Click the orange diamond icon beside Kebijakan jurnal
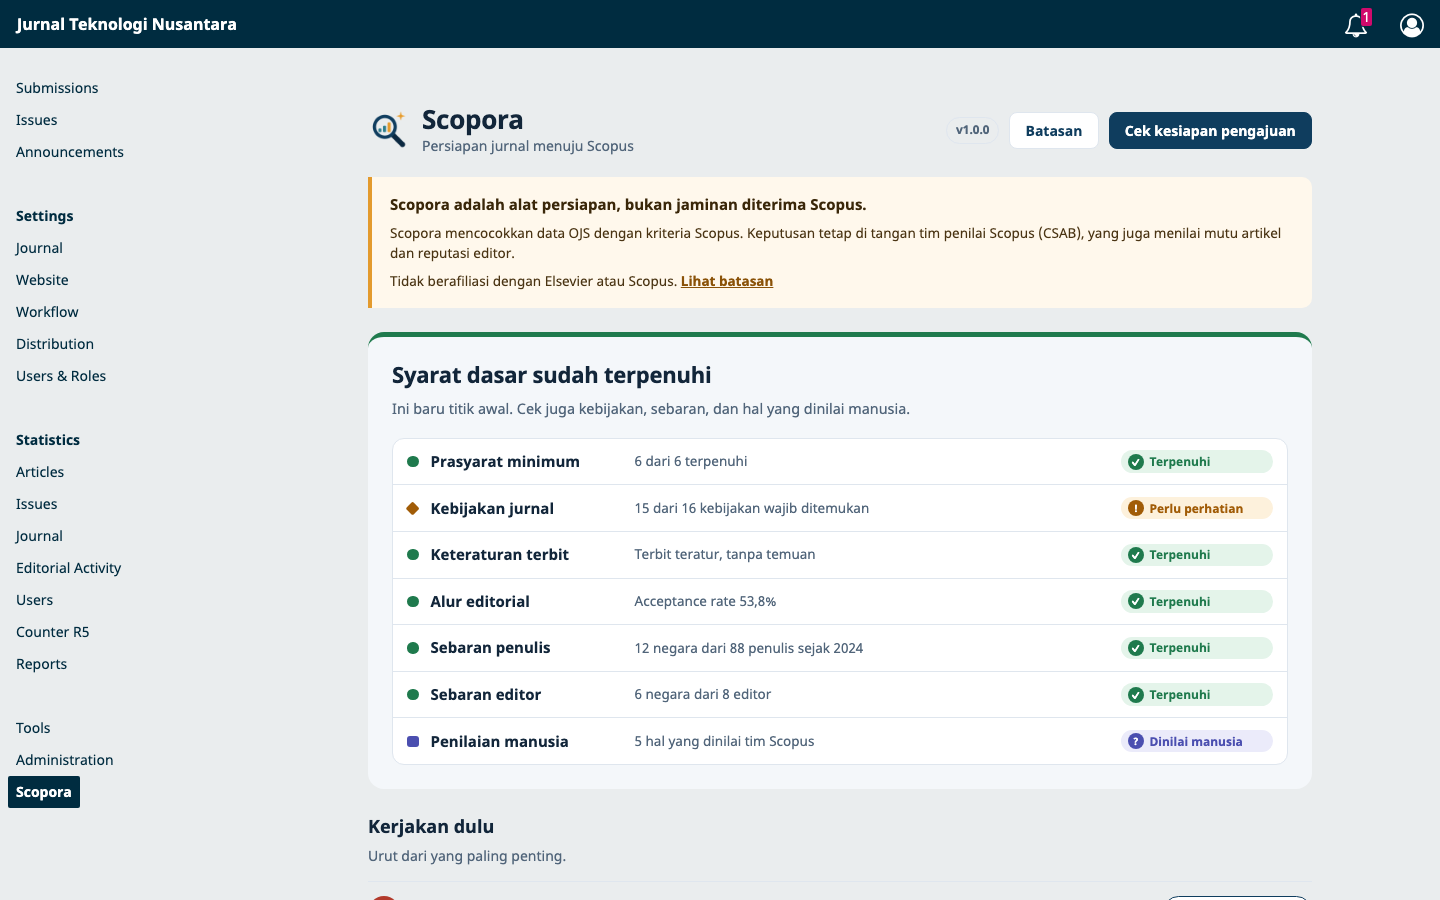Viewport: 1440px width, 900px height. 413,508
